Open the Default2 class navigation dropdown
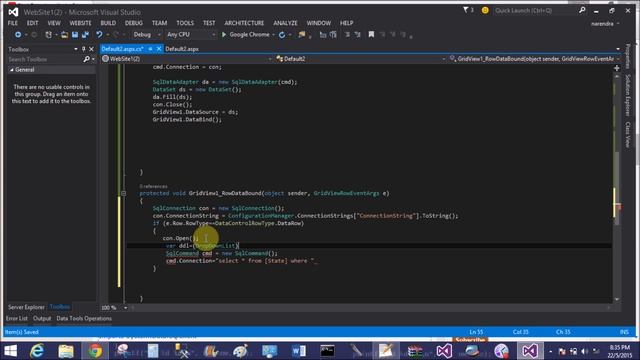The height and width of the screenshot is (360, 640). tap(361, 59)
